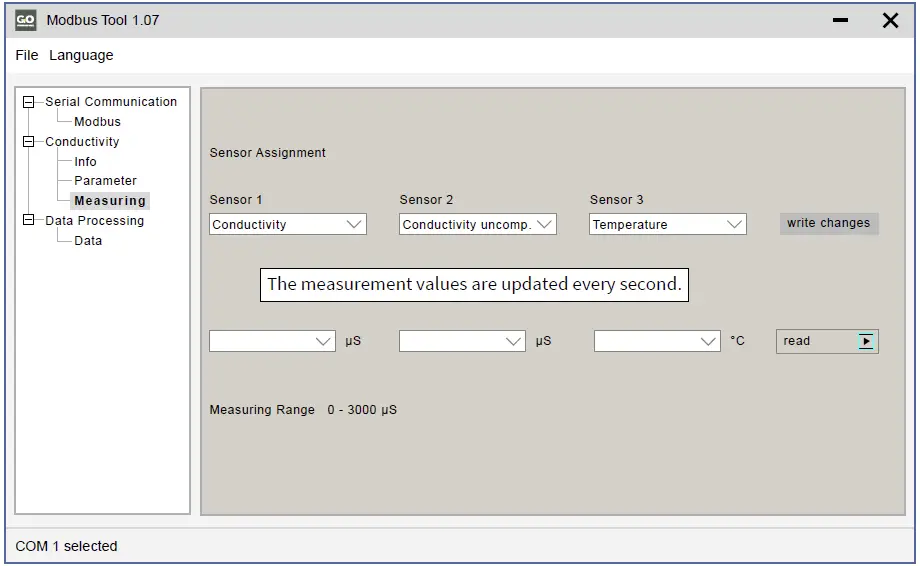Image resolution: width=920 pixels, height=566 pixels.
Task: Click the Sensor 2 label
Action: click(x=427, y=199)
